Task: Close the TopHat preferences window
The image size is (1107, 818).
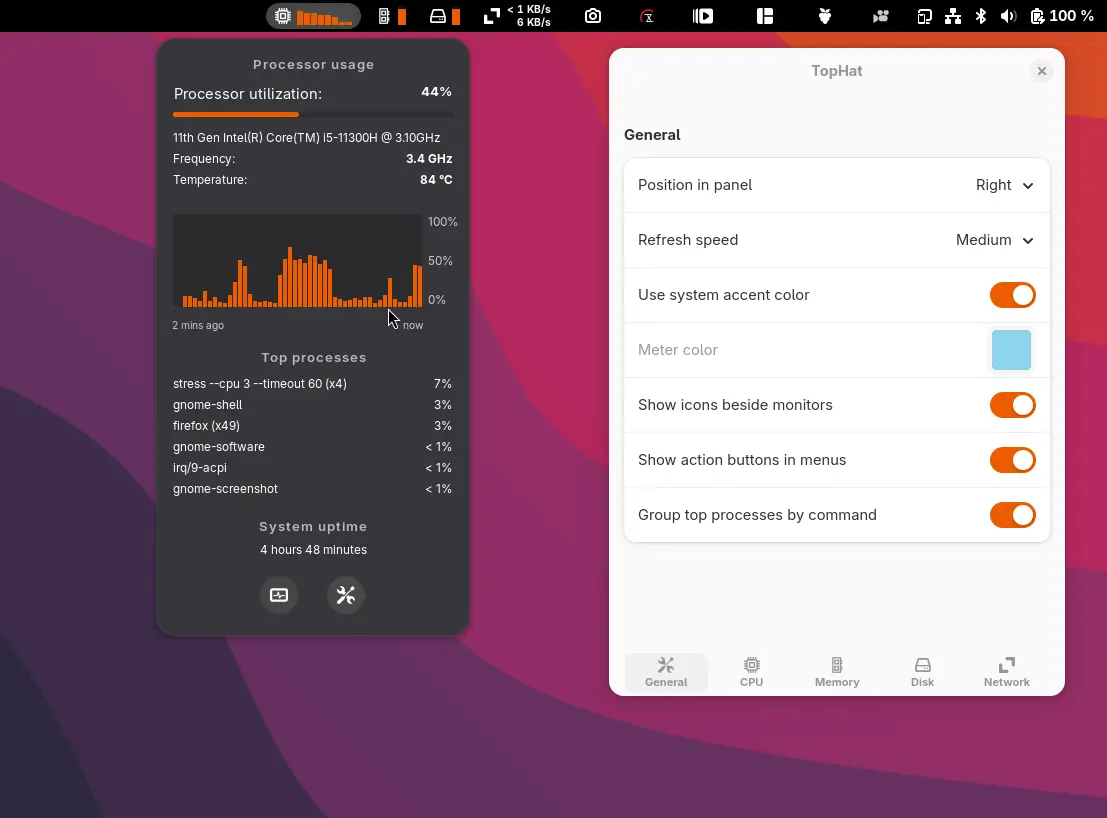Action: [1041, 71]
